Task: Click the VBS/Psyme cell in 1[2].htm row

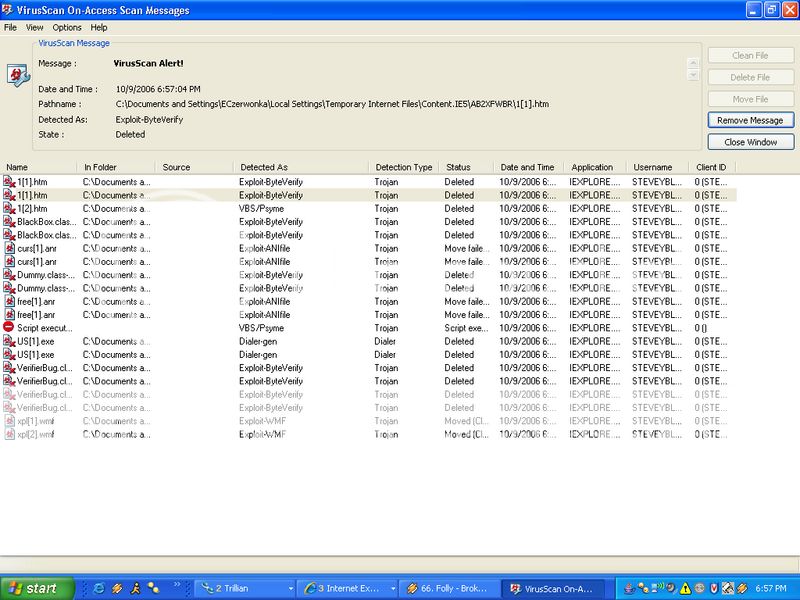Action: 261,209
